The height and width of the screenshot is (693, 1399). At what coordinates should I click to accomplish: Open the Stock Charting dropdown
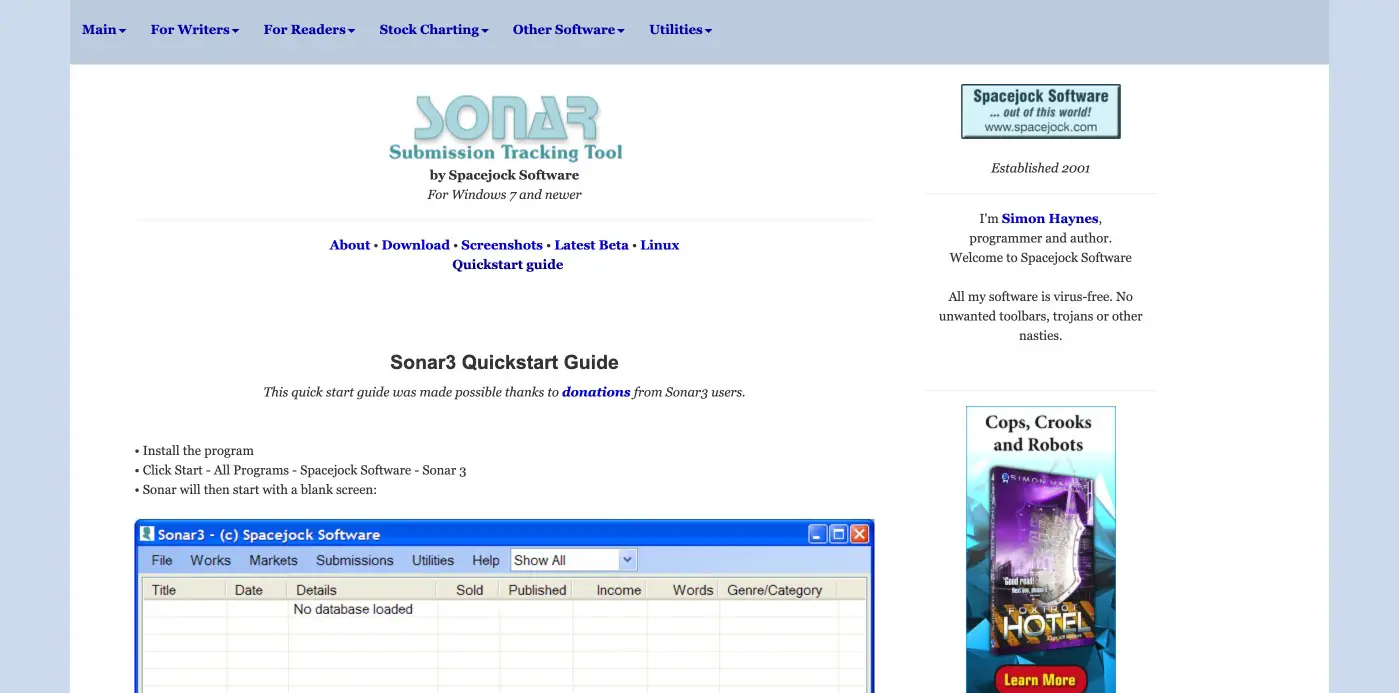pyautogui.click(x=434, y=30)
